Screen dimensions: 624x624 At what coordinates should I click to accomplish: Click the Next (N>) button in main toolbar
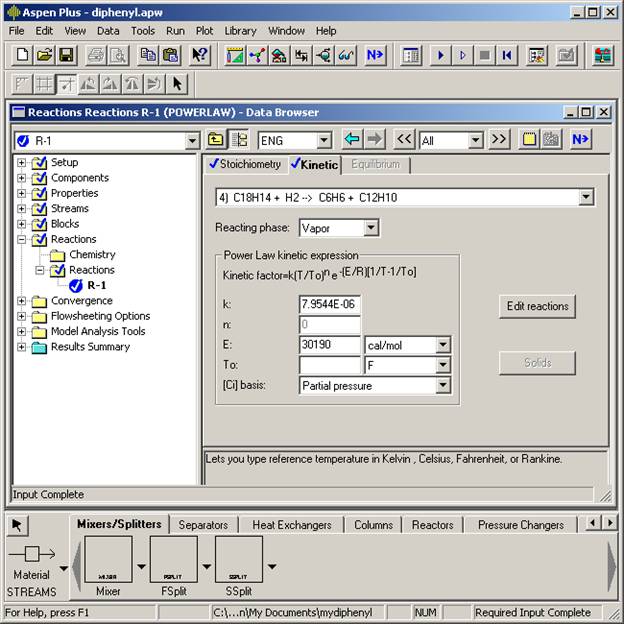pos(375,55)
